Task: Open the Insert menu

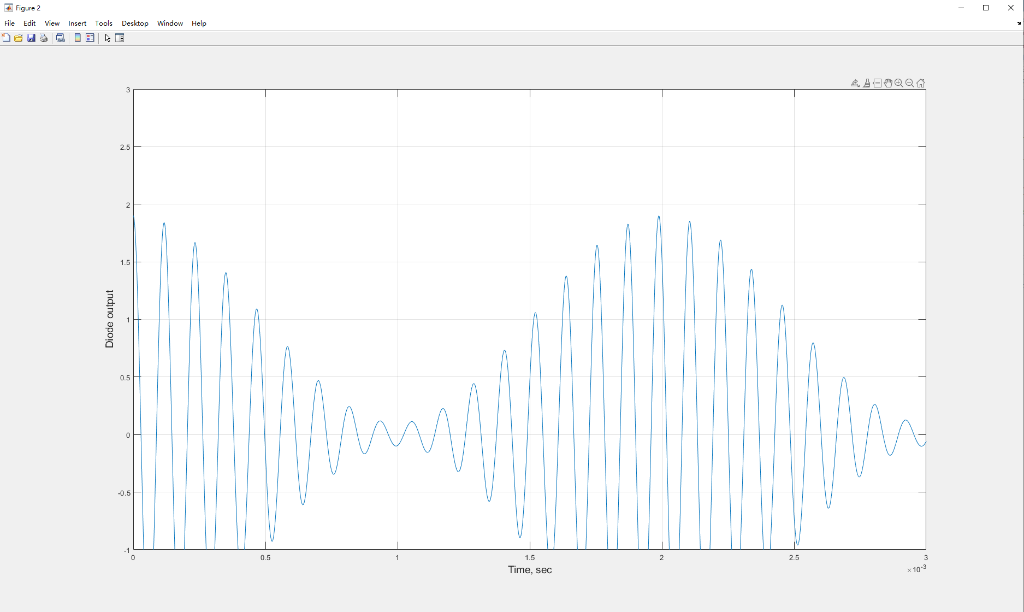Action: (x=78, y=22)
